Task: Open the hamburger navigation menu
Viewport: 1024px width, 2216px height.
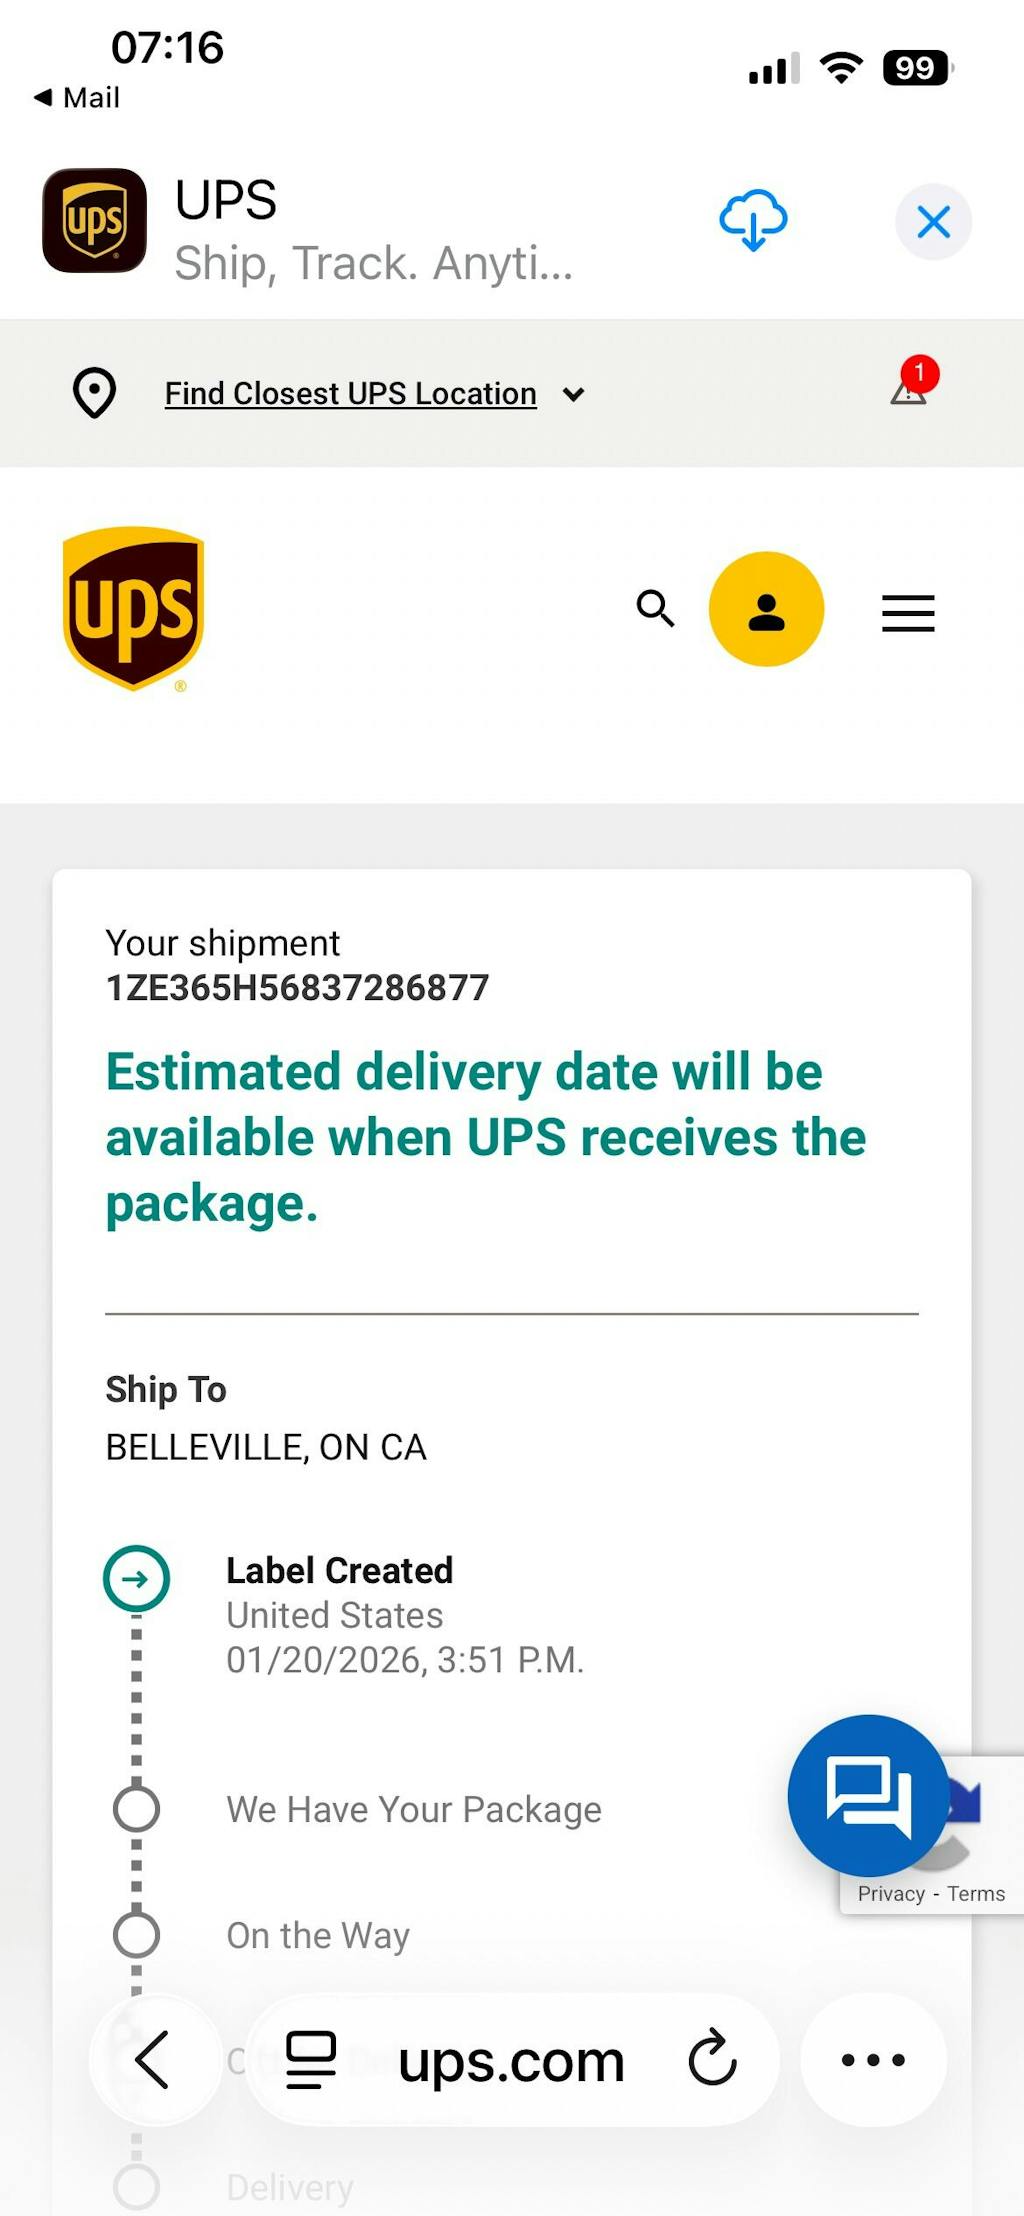Action: click(908, 612)
